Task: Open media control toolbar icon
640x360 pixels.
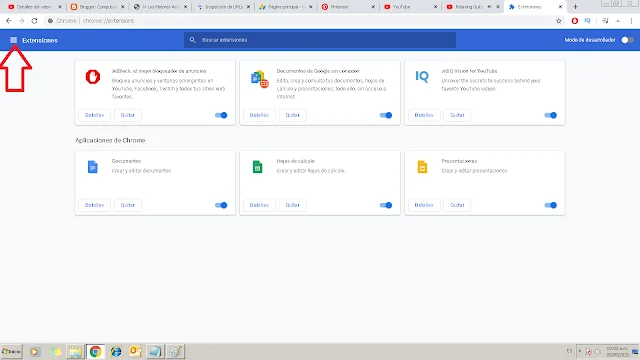Action: pyautogui.click(x=605, y=21)
